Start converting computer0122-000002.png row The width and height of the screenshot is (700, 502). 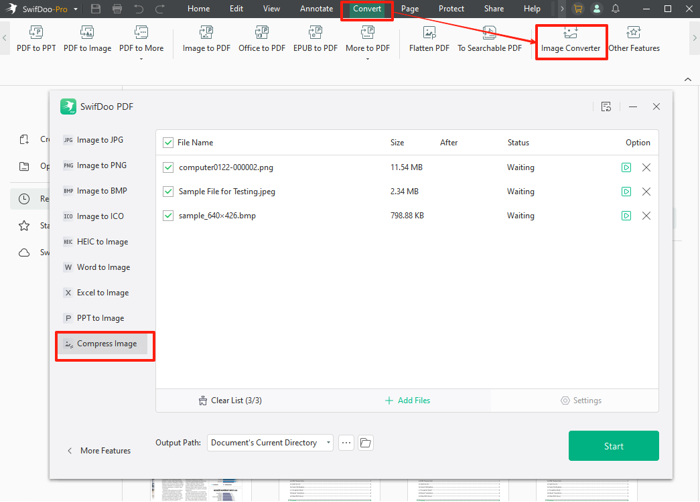(626, 167)
